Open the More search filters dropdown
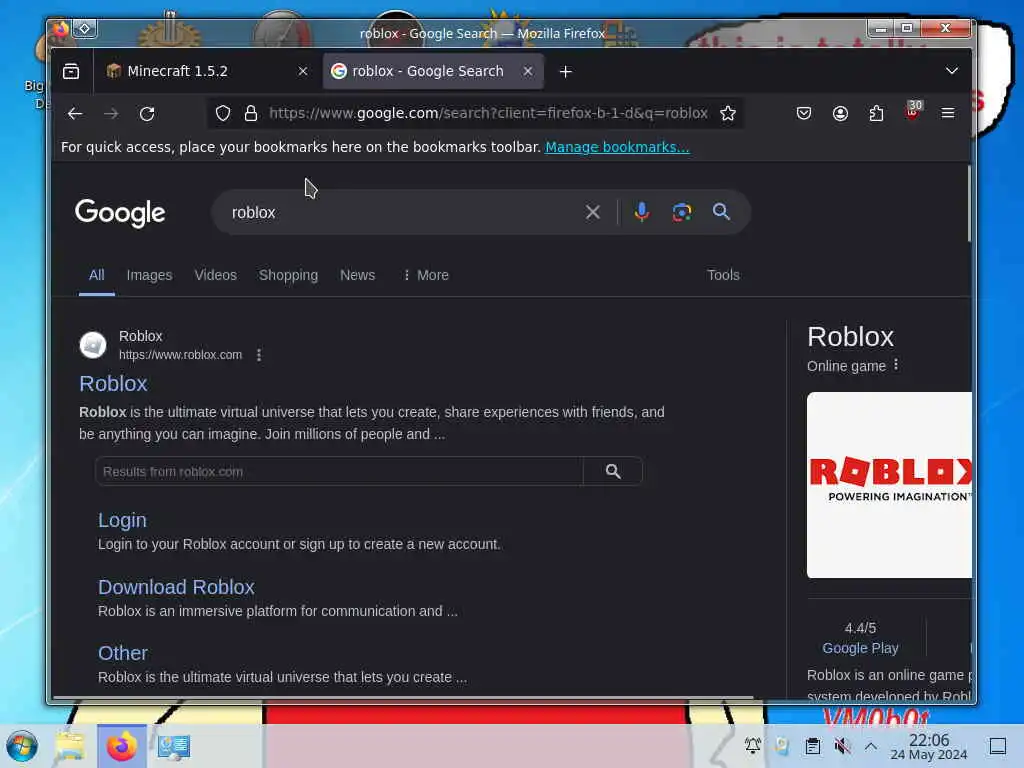 (x=426, y=275)
